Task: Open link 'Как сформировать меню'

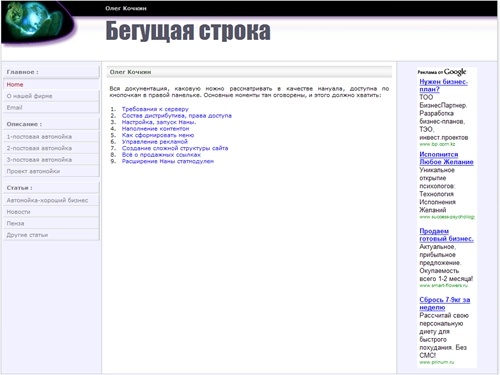Action: click(158, 135)
